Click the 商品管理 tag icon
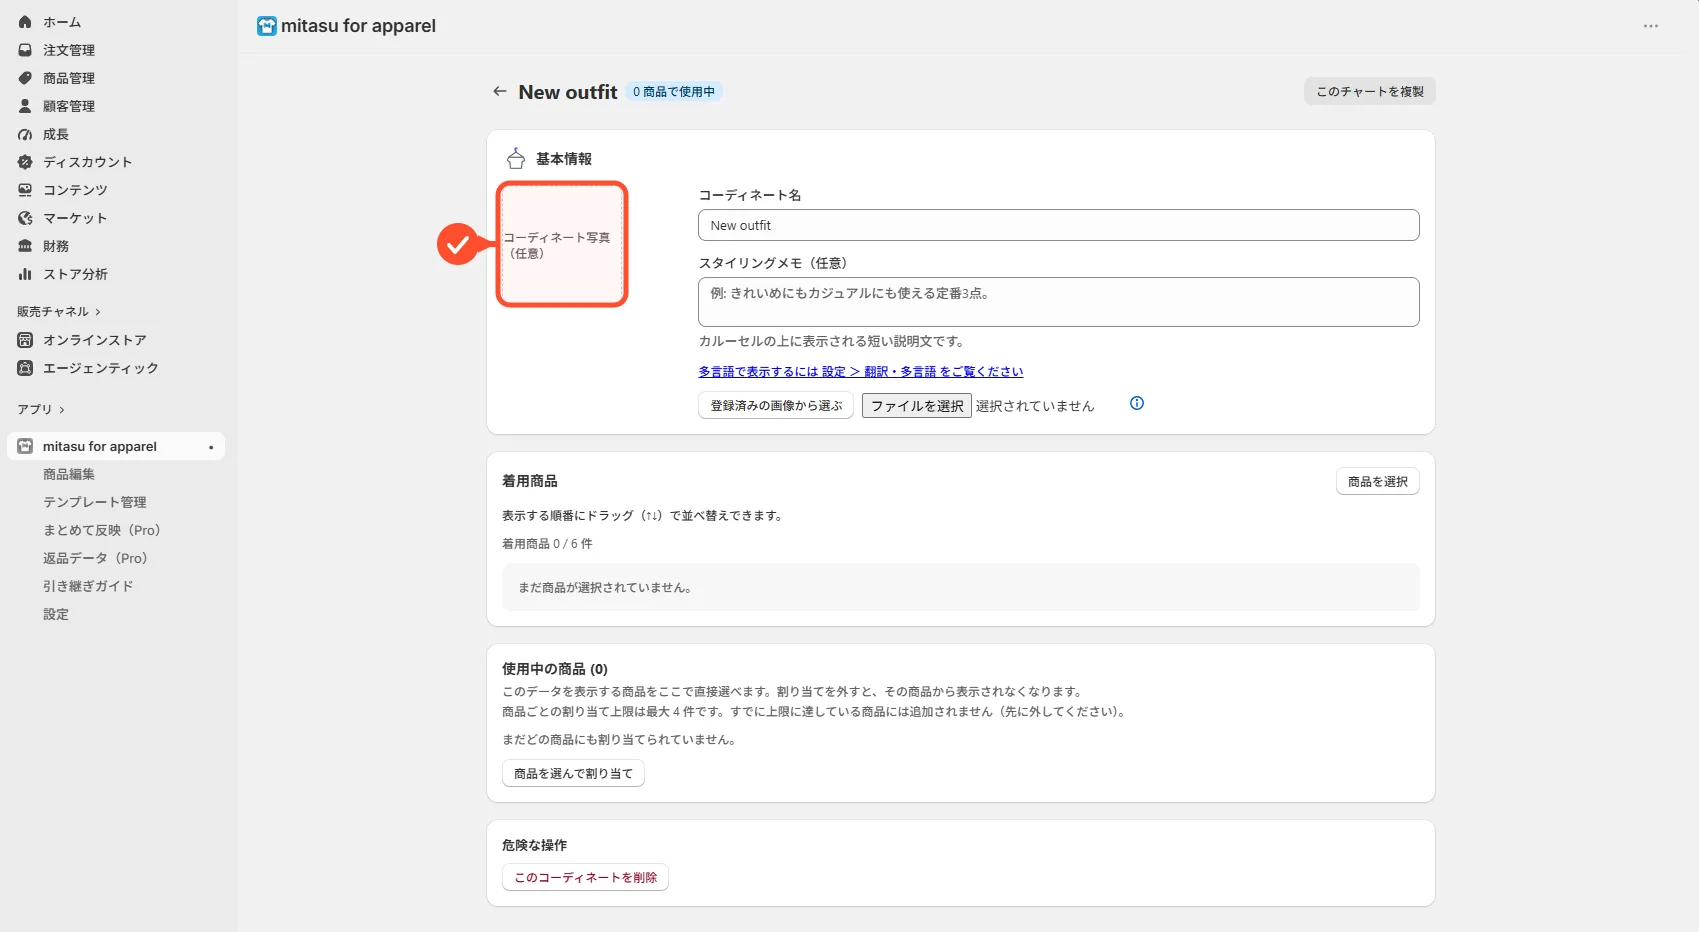 (25, 78)
